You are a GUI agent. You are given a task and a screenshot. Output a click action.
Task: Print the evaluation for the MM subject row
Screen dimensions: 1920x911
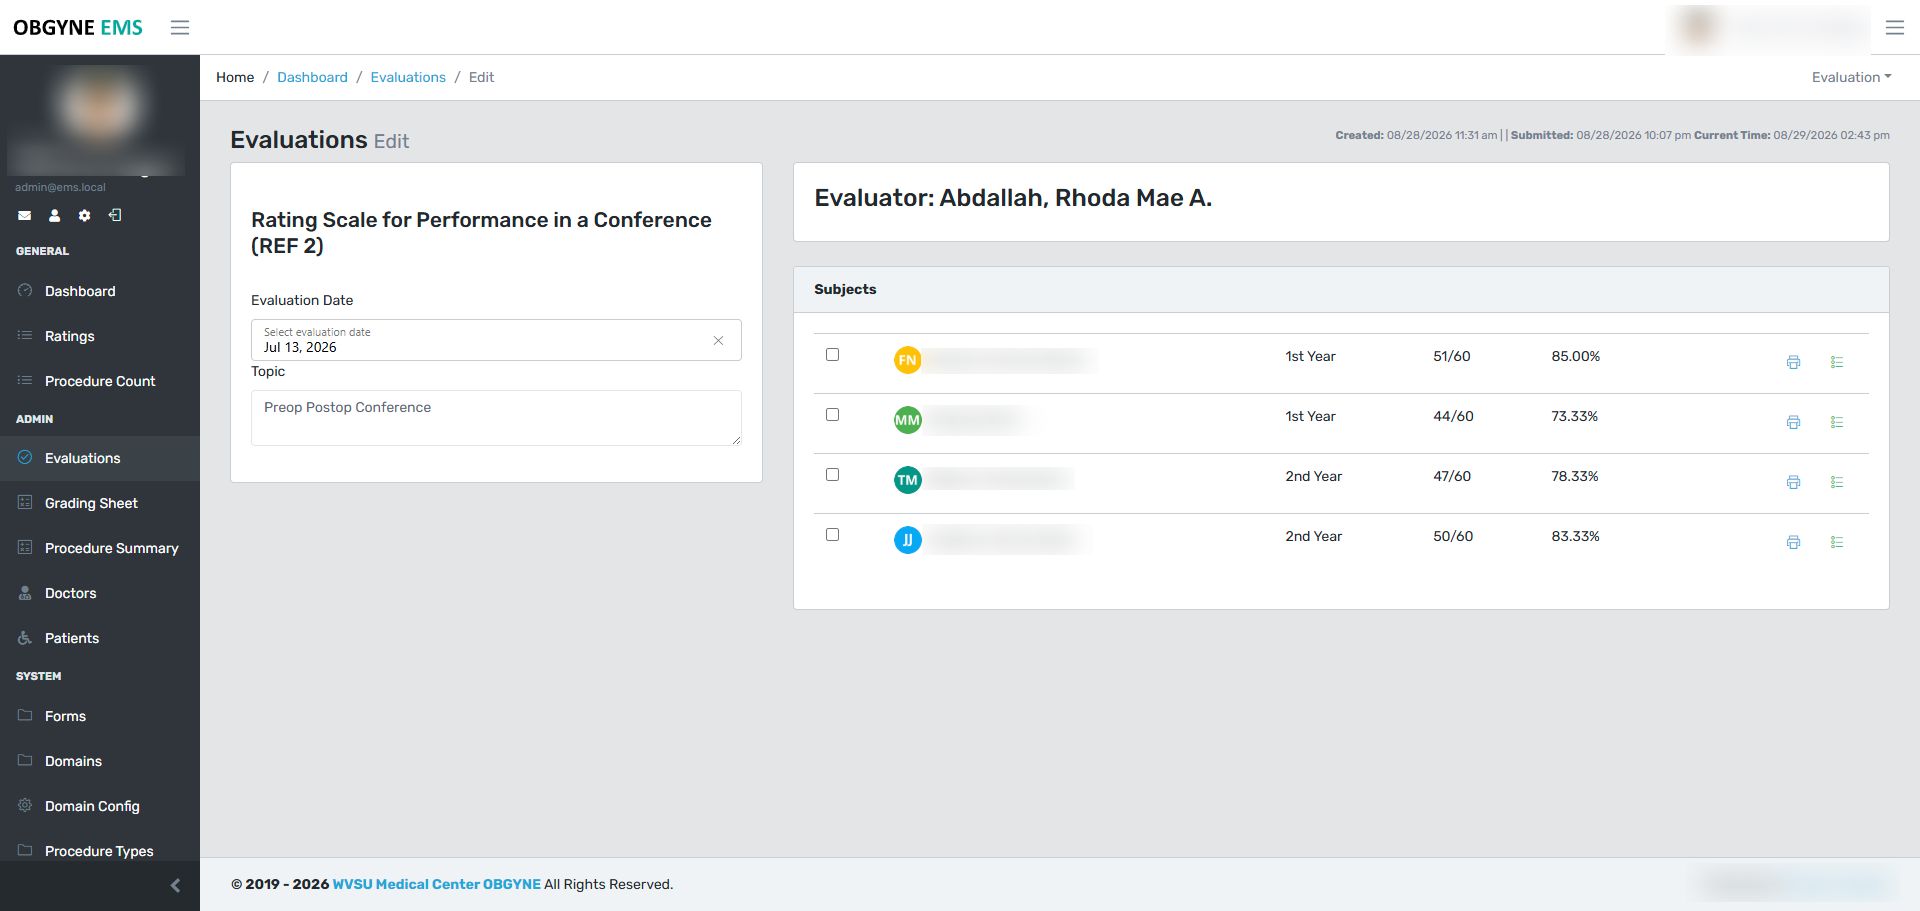pos(1793,422)
